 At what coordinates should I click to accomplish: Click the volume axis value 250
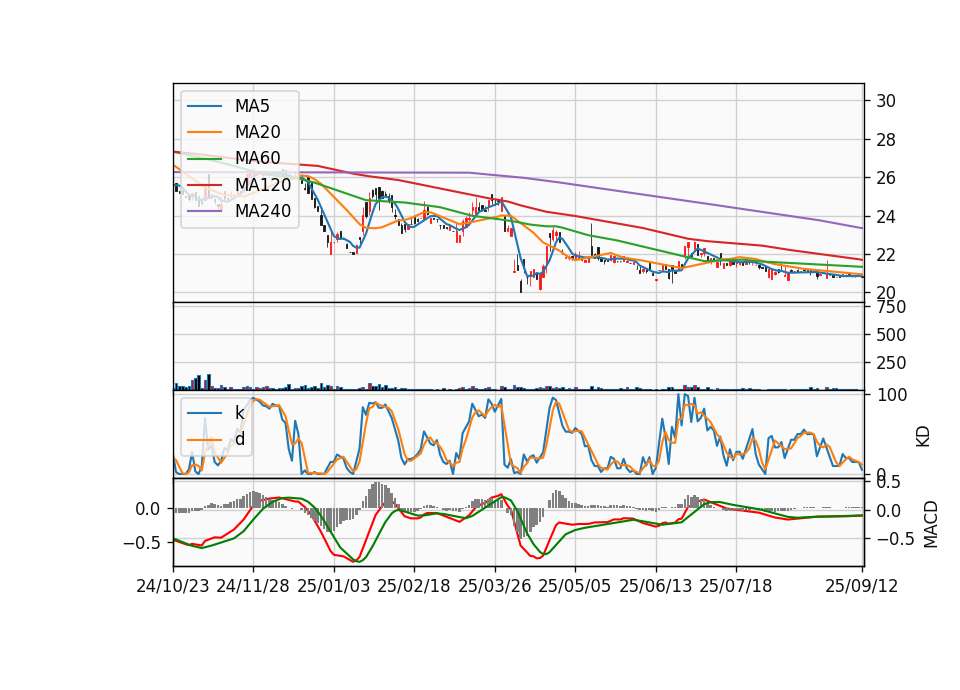pos(891,363)
